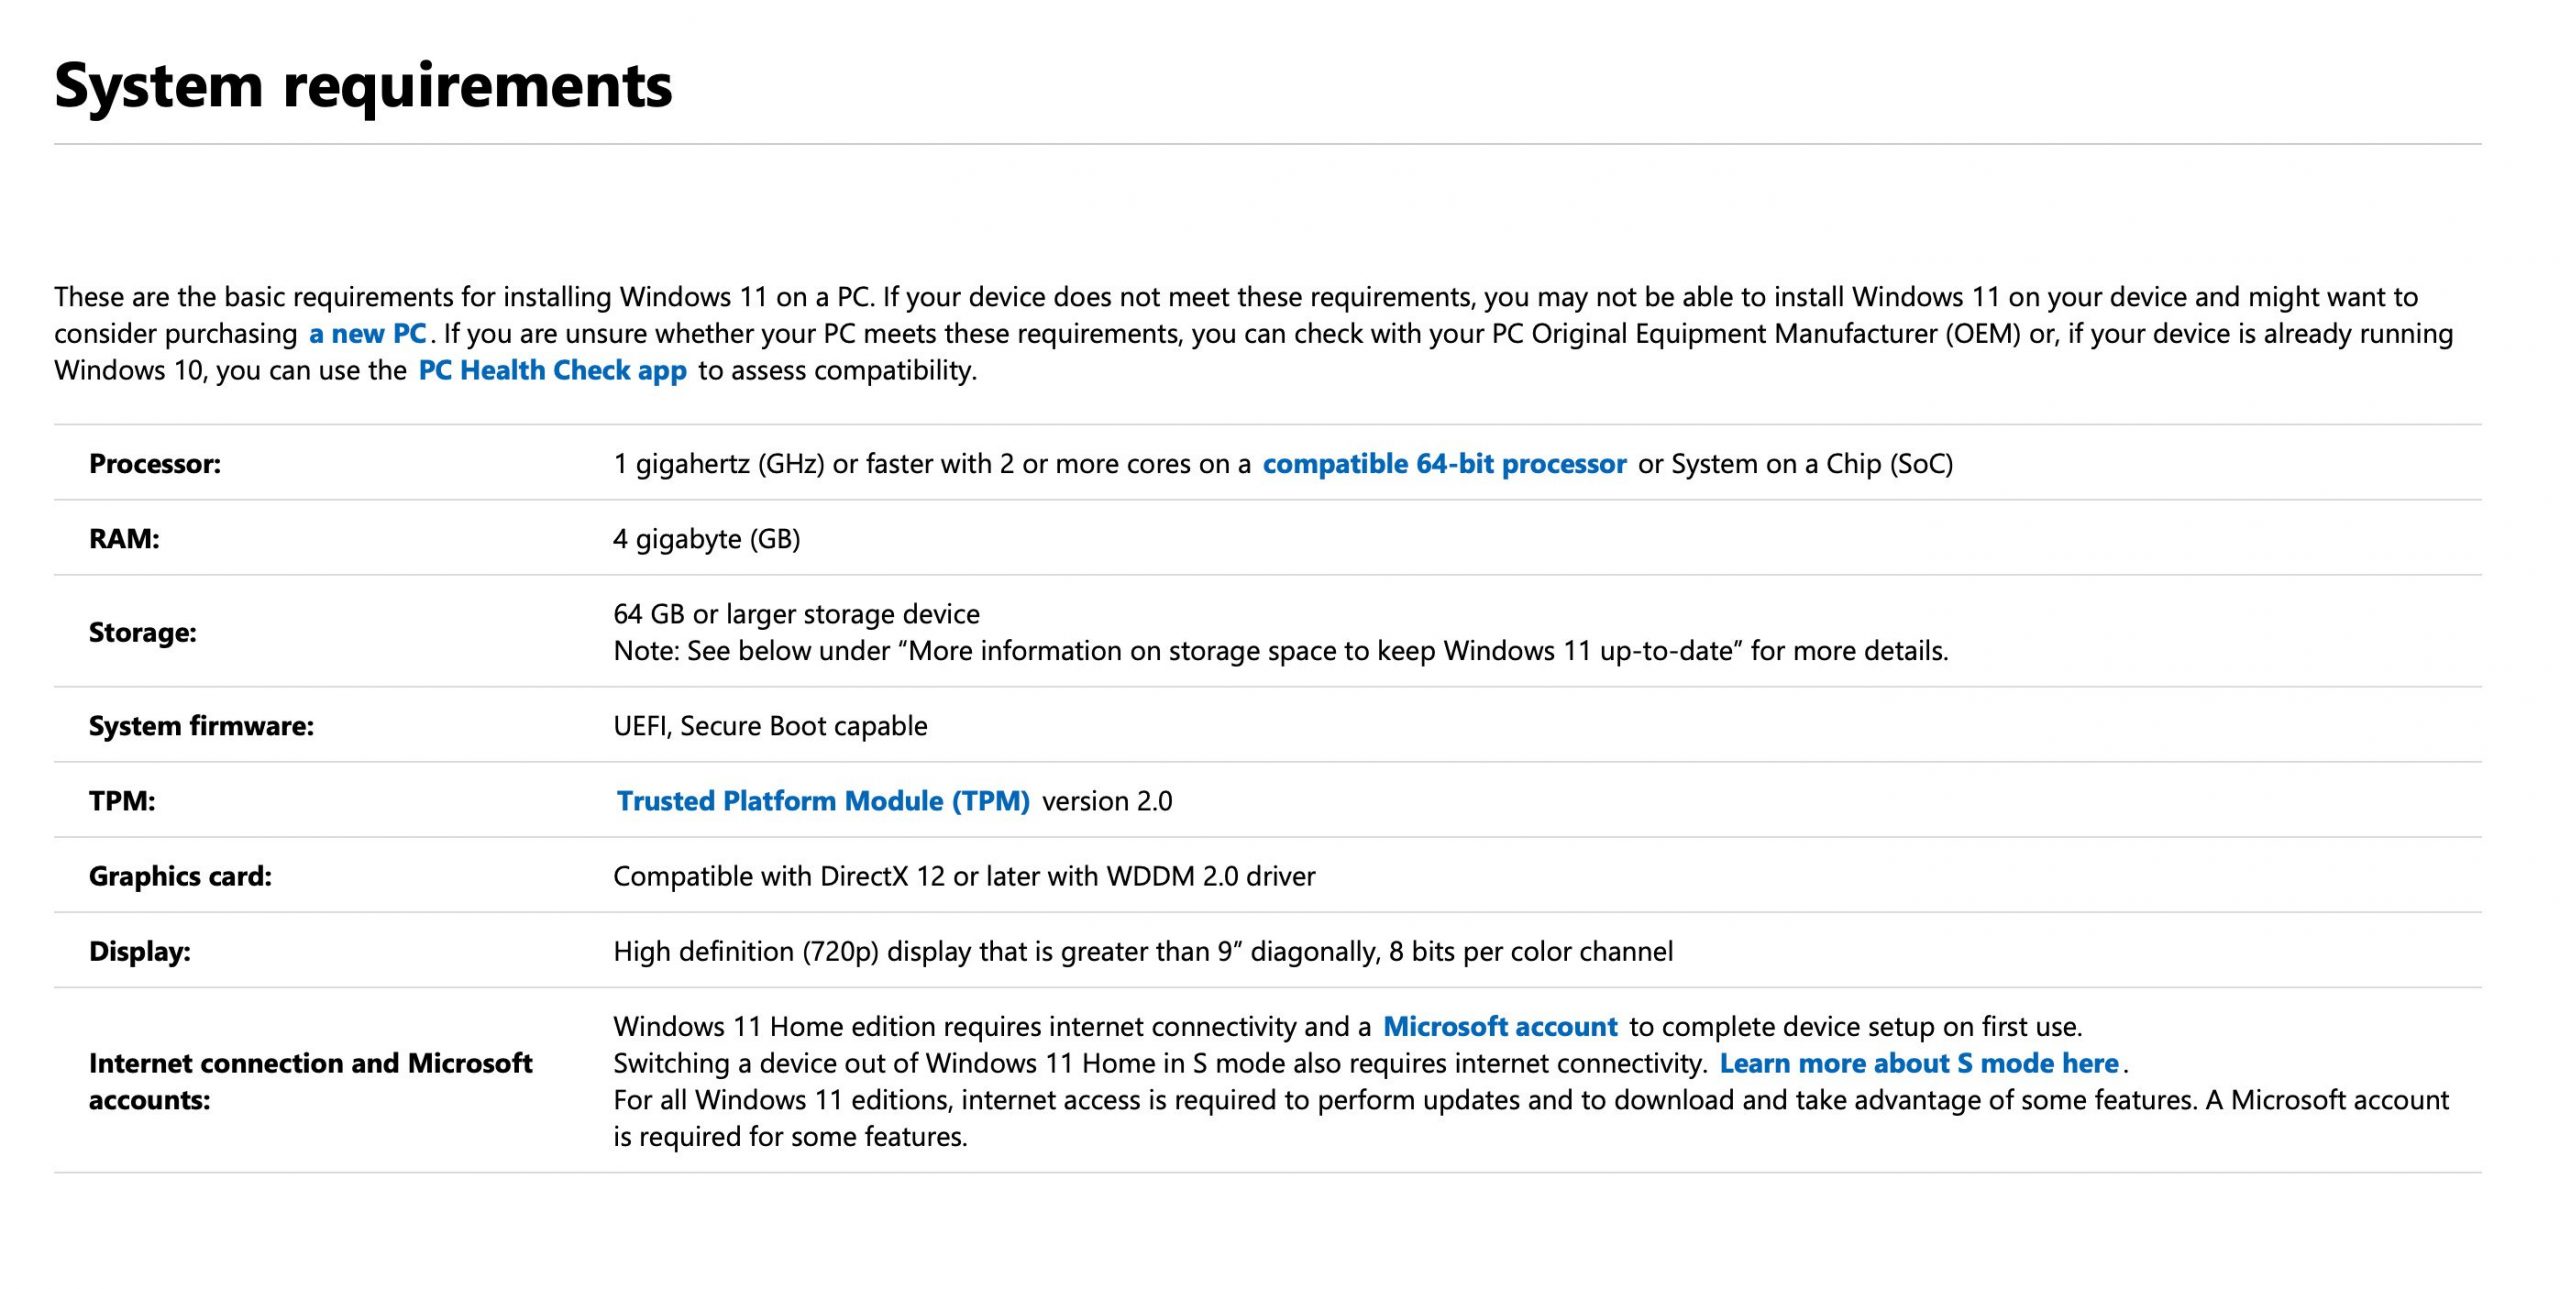Select the System firmware: label

201,726
